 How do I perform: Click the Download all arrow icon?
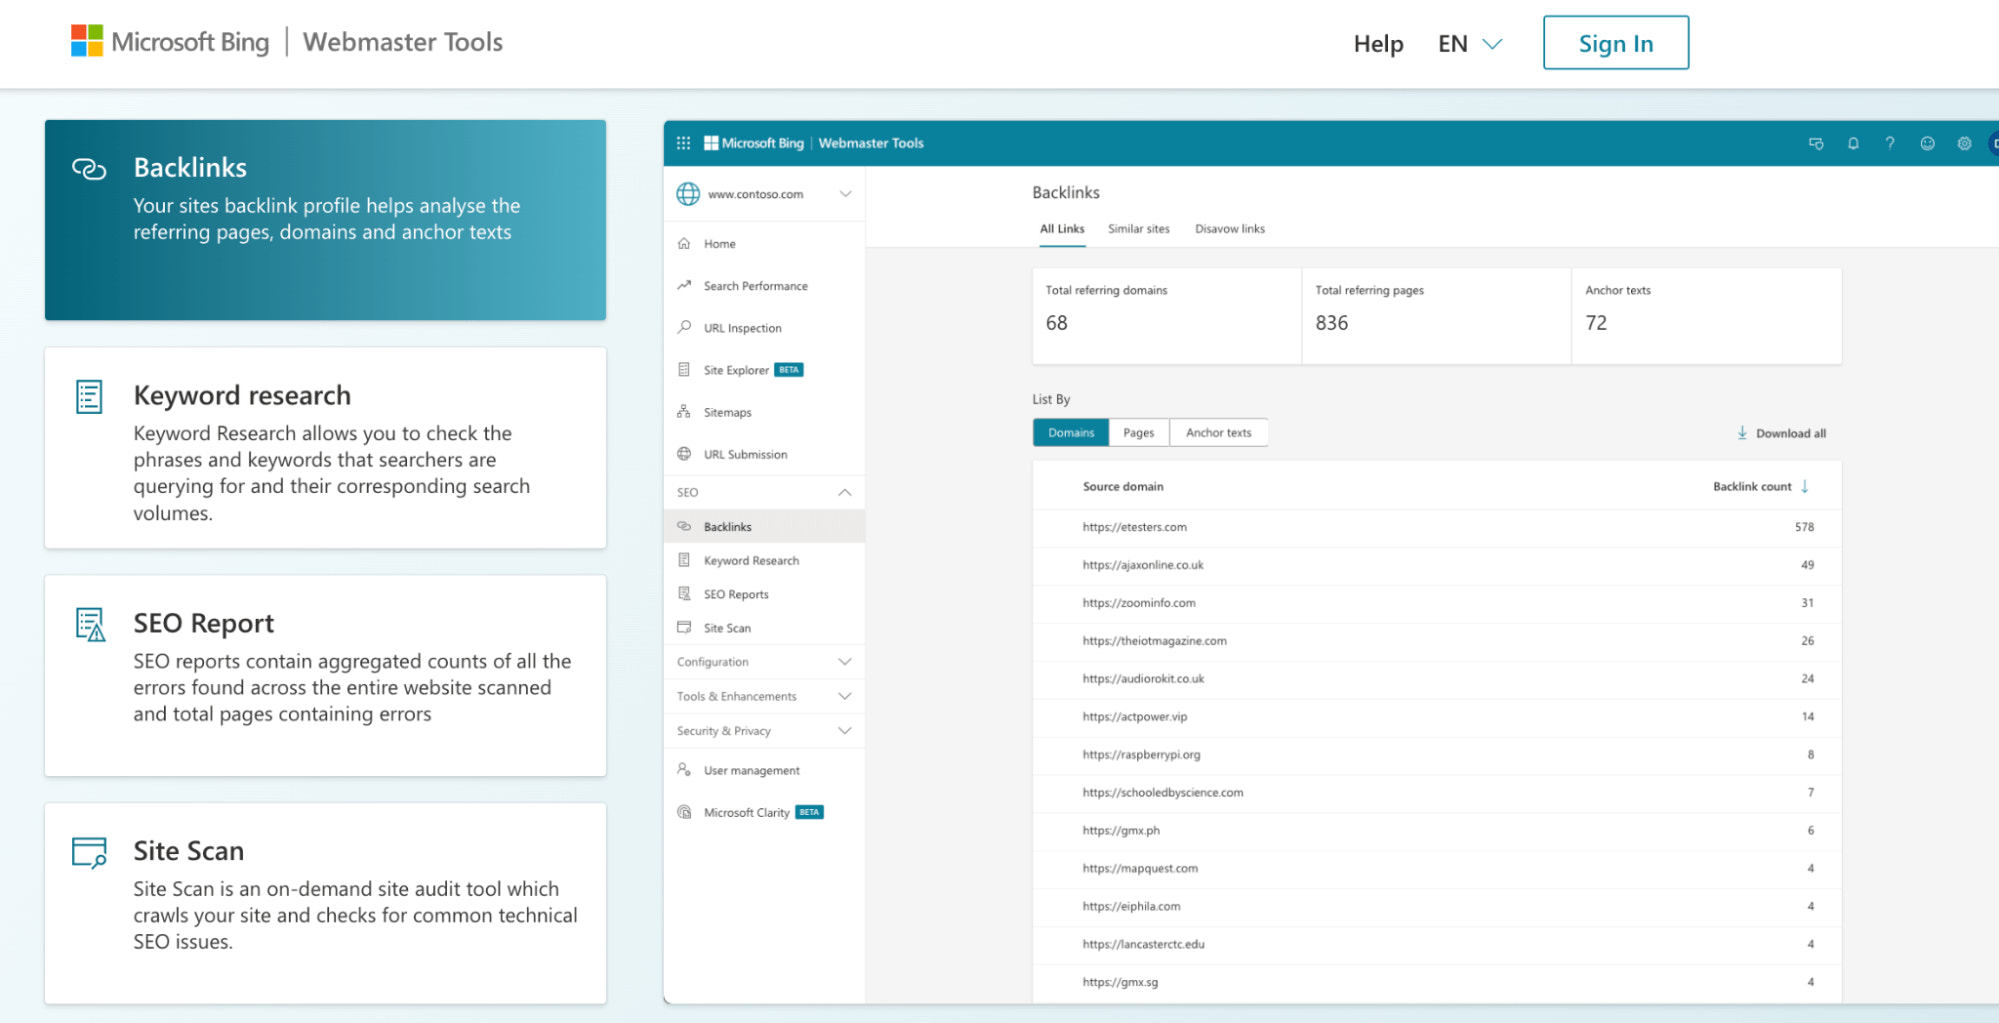1742,433
